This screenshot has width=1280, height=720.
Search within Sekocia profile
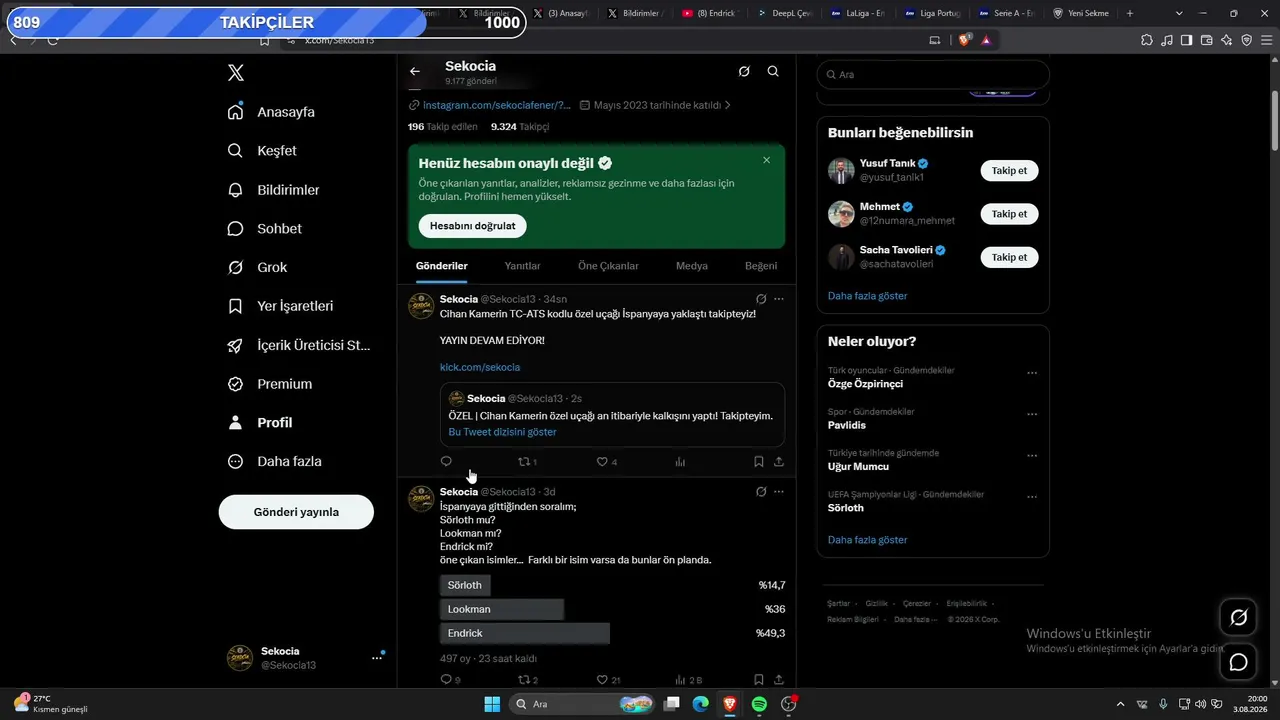coord(773,71)
